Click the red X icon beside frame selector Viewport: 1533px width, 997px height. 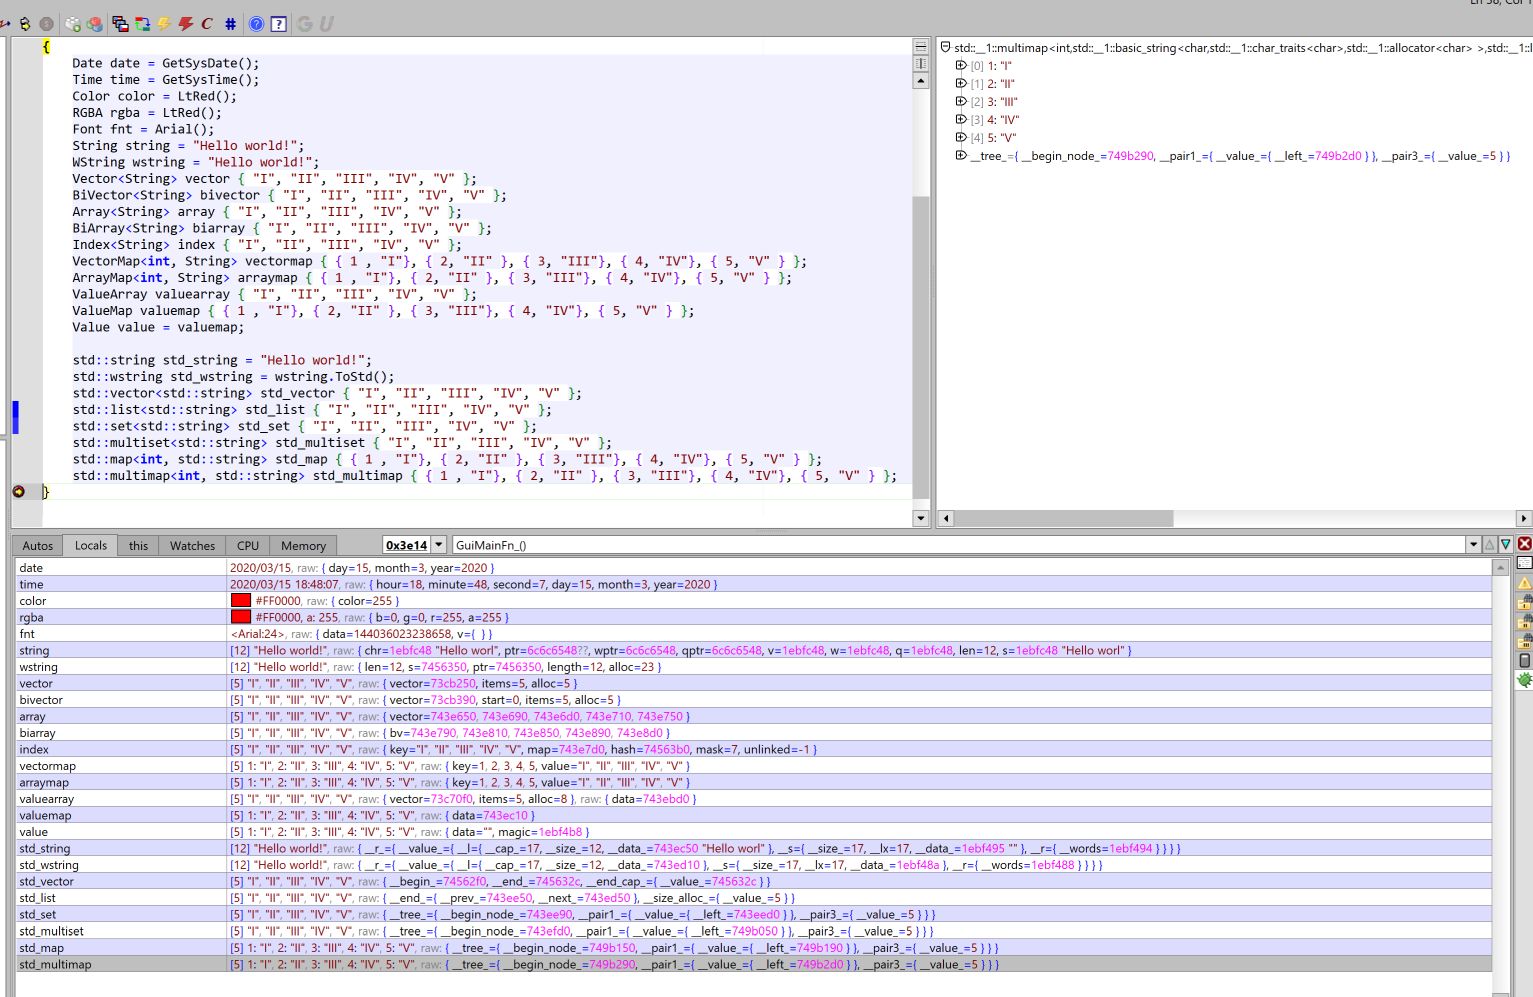1524,544
